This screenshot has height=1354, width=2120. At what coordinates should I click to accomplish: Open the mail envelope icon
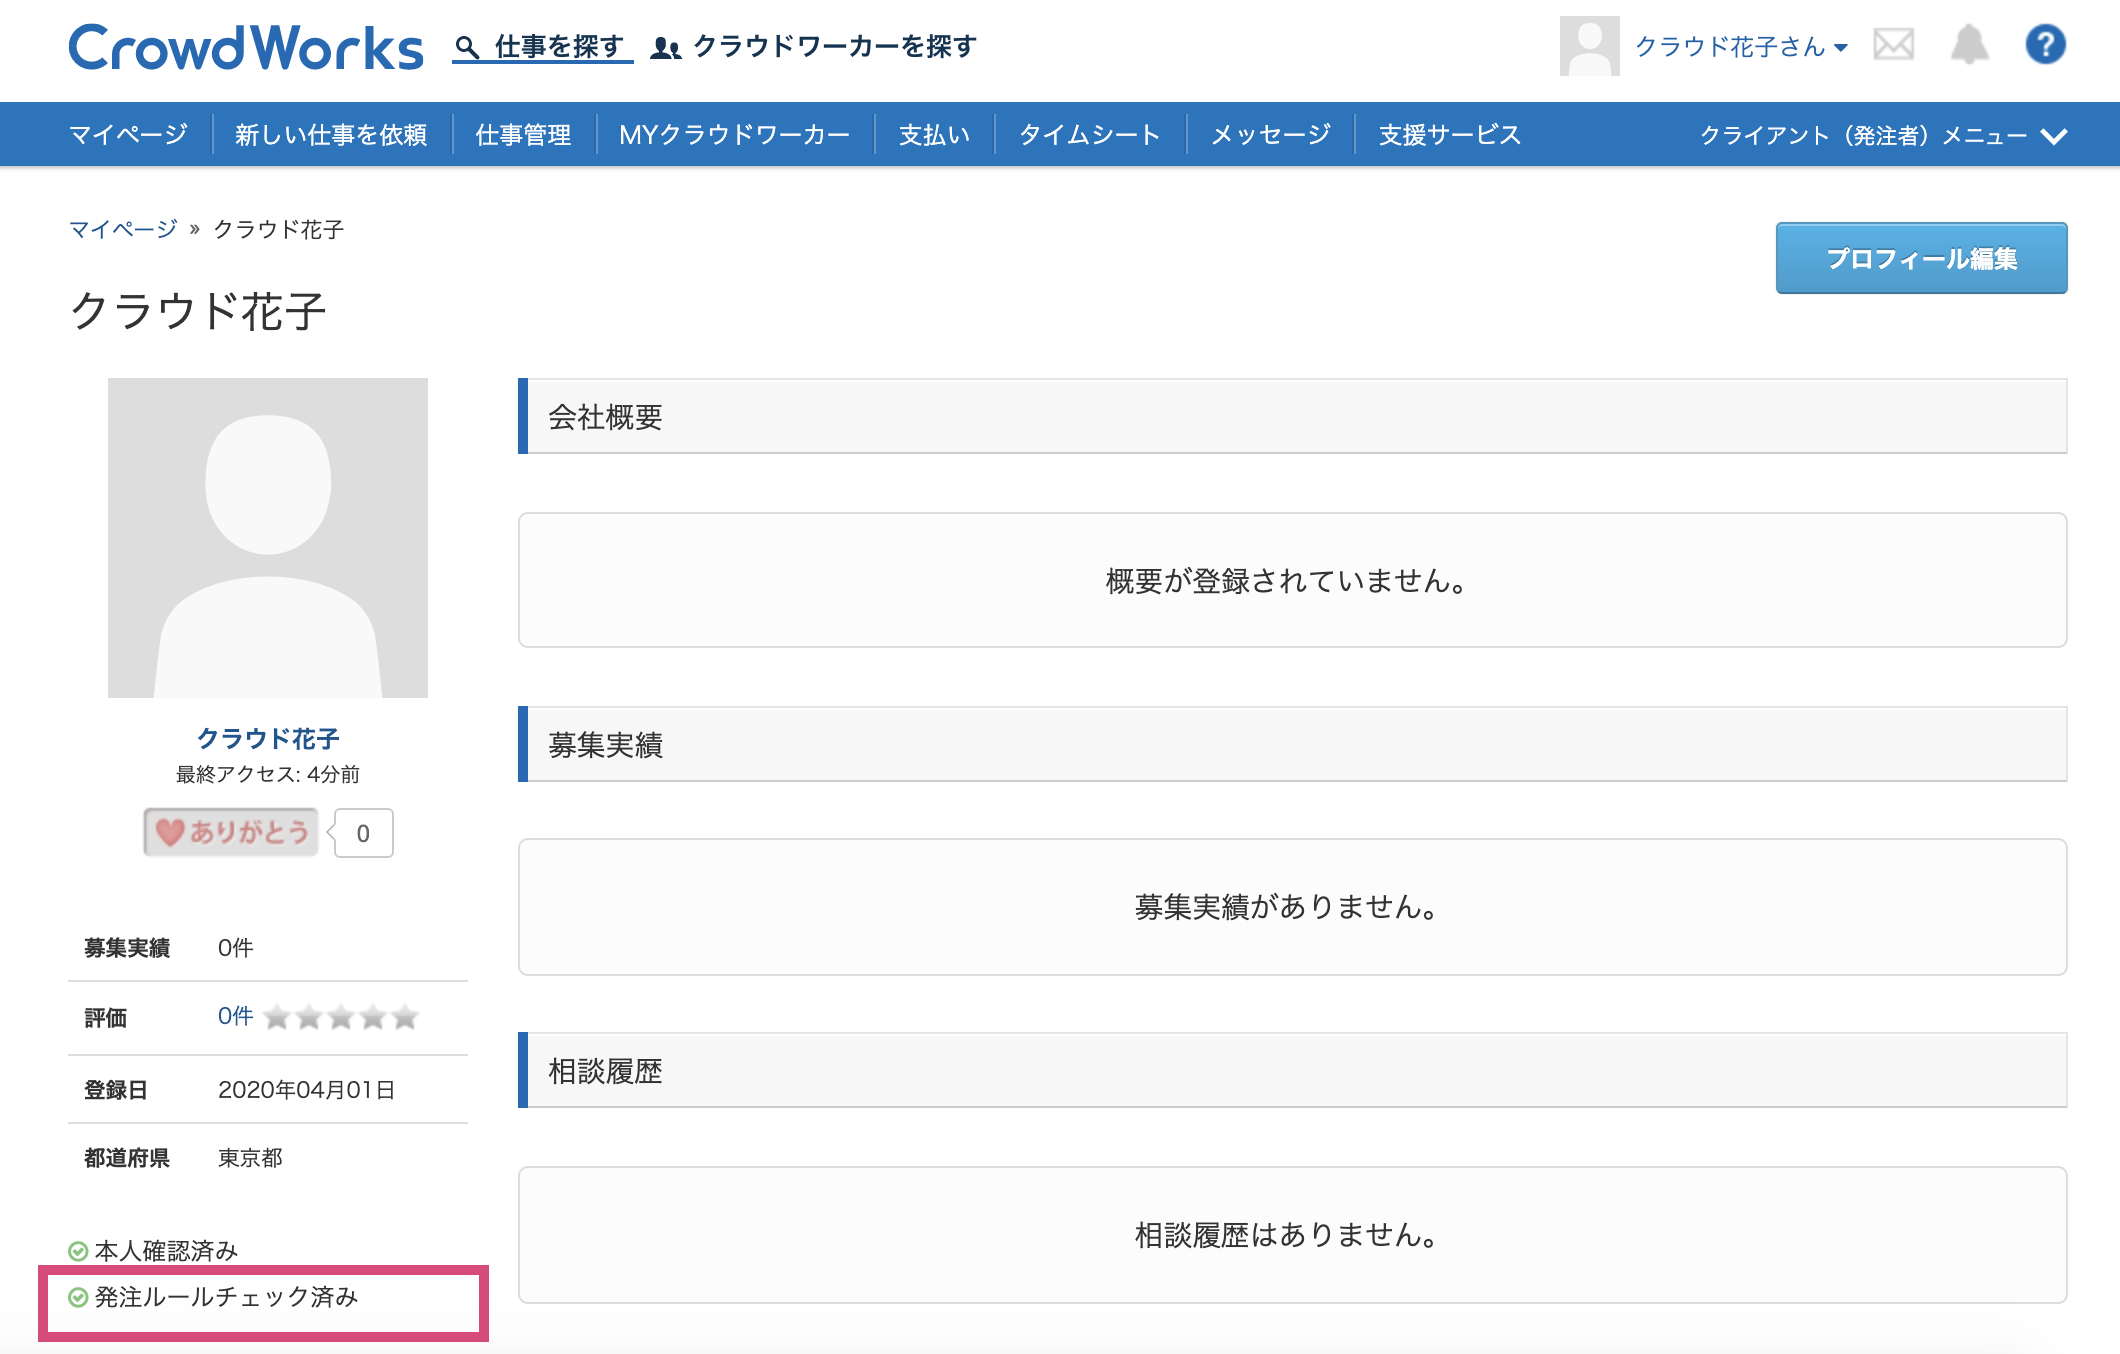click(x=1893, y=45)
